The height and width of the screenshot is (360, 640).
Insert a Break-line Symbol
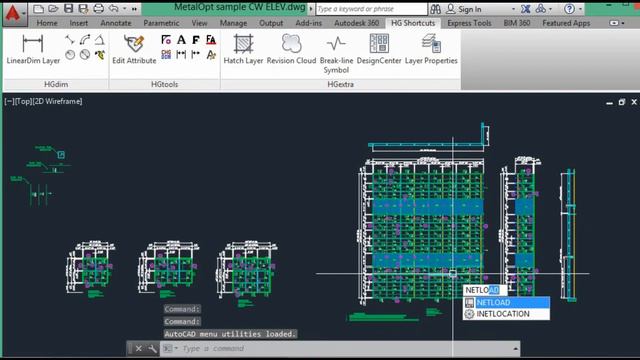coord(336,54)
